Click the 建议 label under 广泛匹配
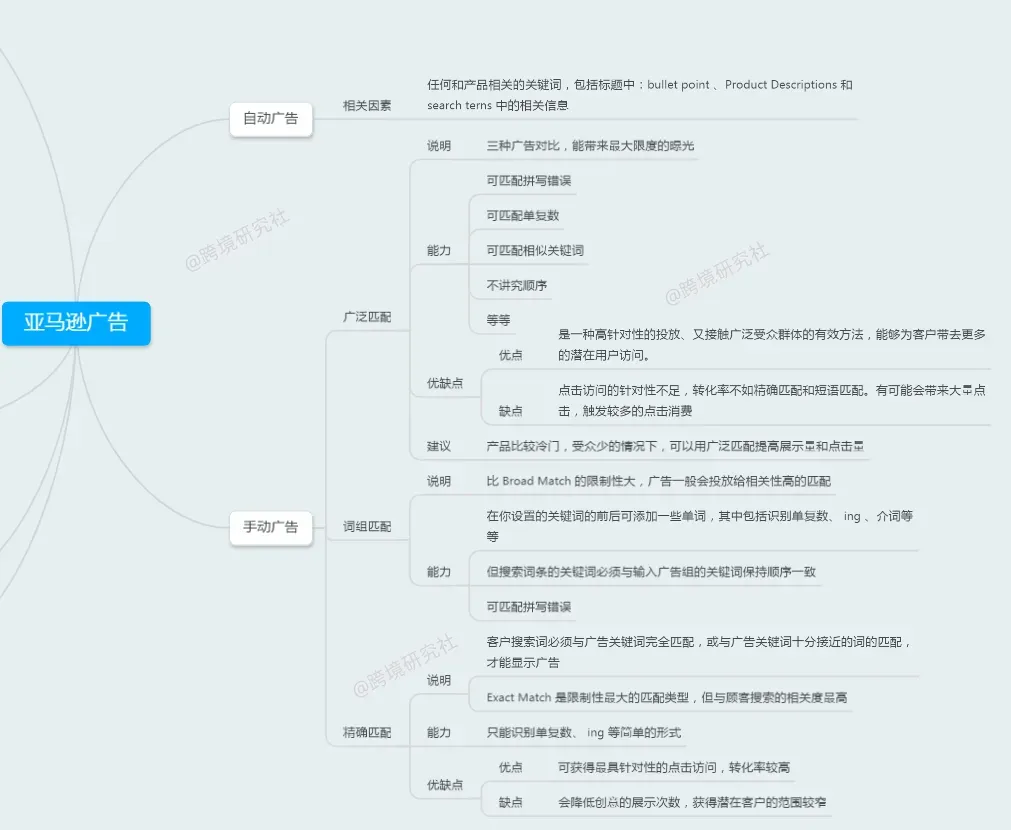 pos(438,446)
